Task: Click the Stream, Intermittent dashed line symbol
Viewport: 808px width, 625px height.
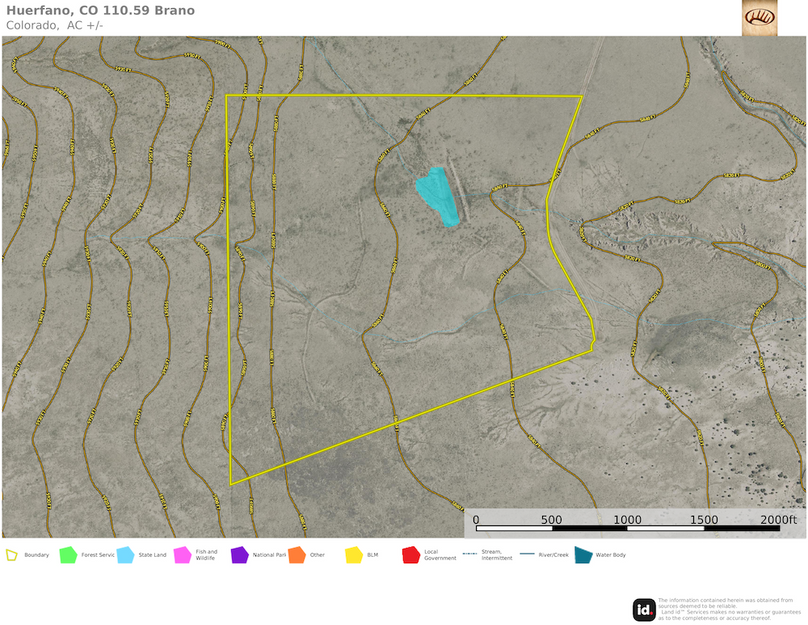Action: point(472,553)
